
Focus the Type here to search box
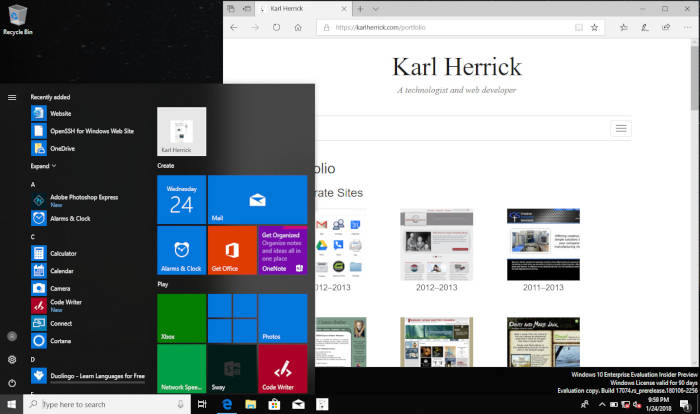pyautogui.click(x=107, y=404)
